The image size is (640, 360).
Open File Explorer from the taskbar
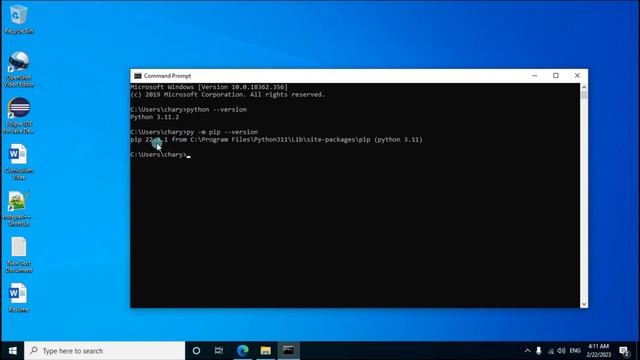(266, 351)
